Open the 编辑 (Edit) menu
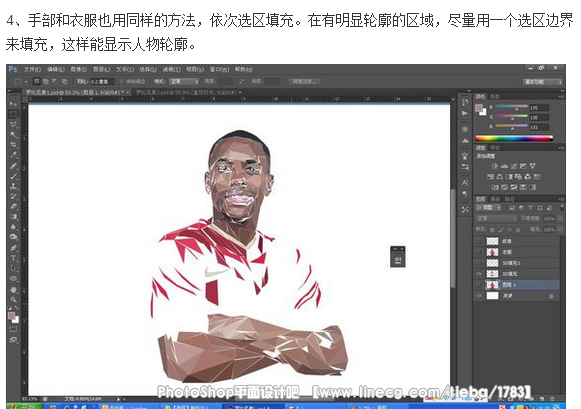This screenshot has width=581, height=409. click(56, 69)
